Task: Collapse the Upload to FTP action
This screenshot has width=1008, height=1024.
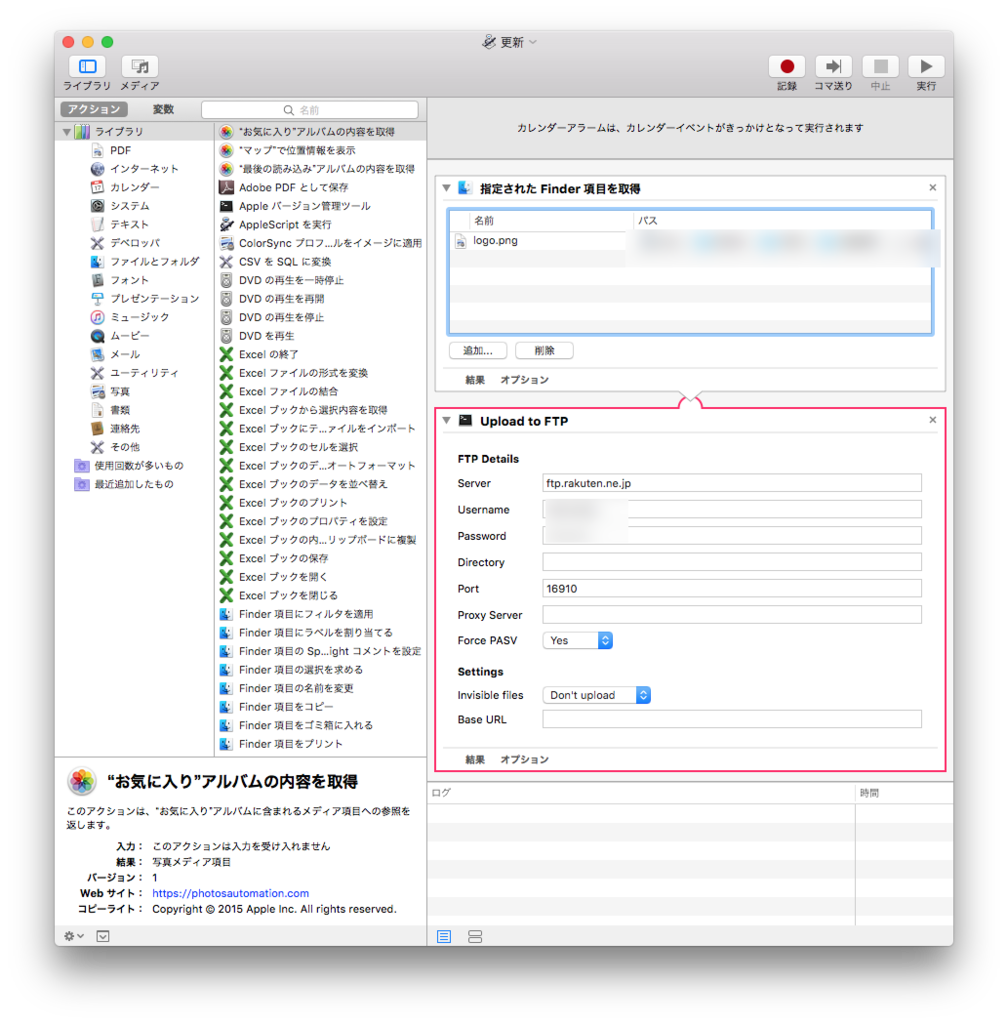Action: pyautogui.click(x=447, y=421)
